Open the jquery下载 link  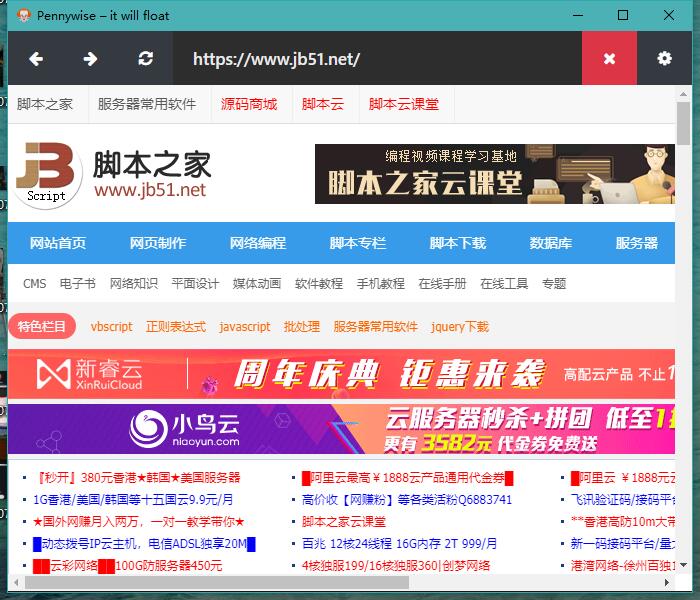(460, 327)
